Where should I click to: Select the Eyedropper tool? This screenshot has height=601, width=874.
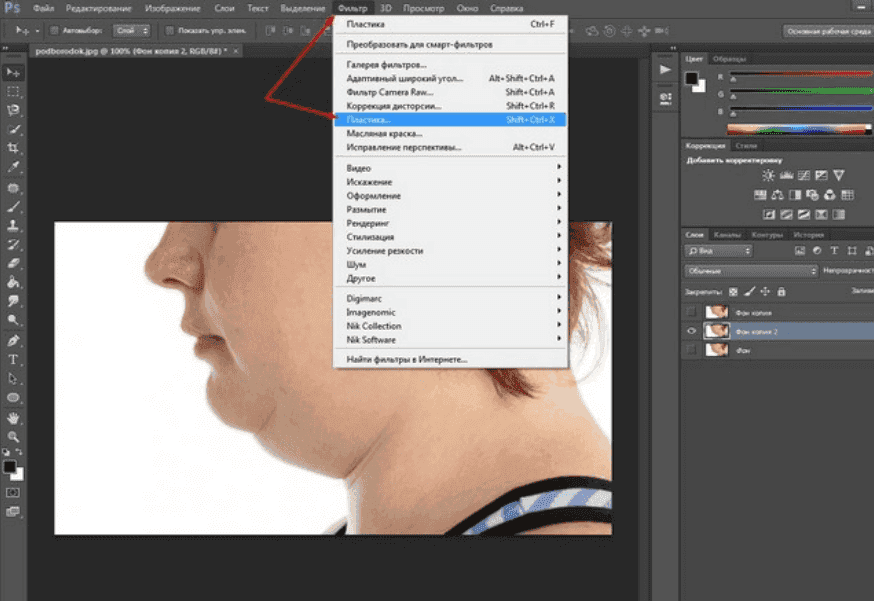pyautogui.click(x=14, y=167)
